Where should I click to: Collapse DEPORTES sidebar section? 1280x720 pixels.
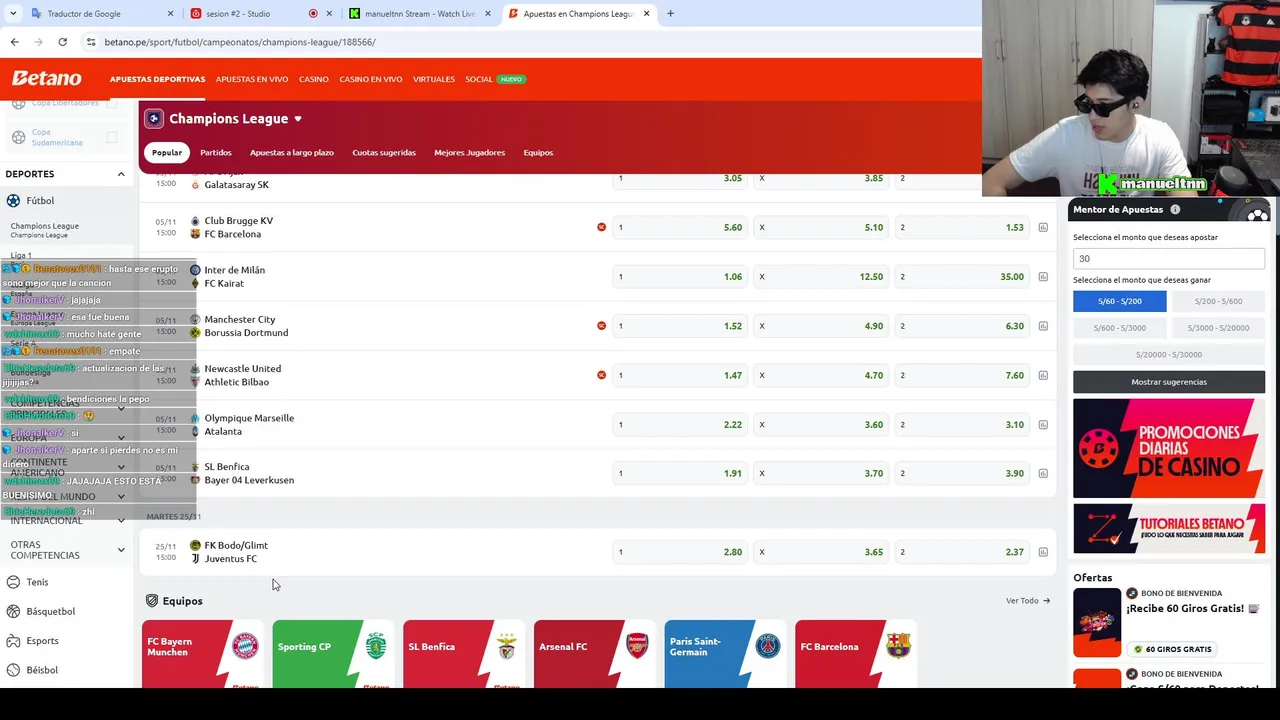point(121,175)
